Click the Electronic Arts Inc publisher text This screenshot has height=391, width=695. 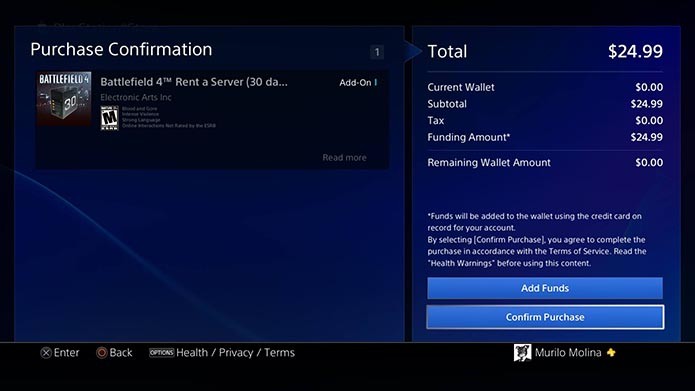coord(136,97)
